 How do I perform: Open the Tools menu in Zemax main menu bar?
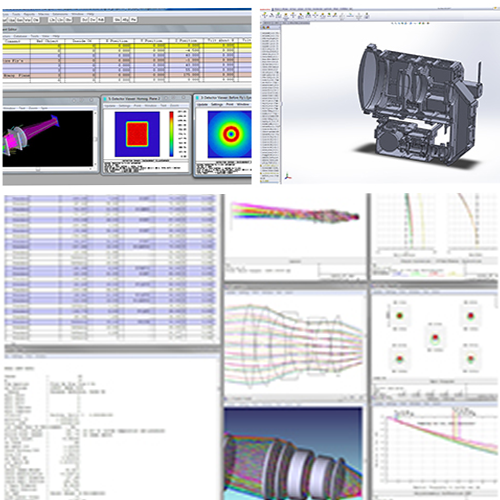(16, 14)
